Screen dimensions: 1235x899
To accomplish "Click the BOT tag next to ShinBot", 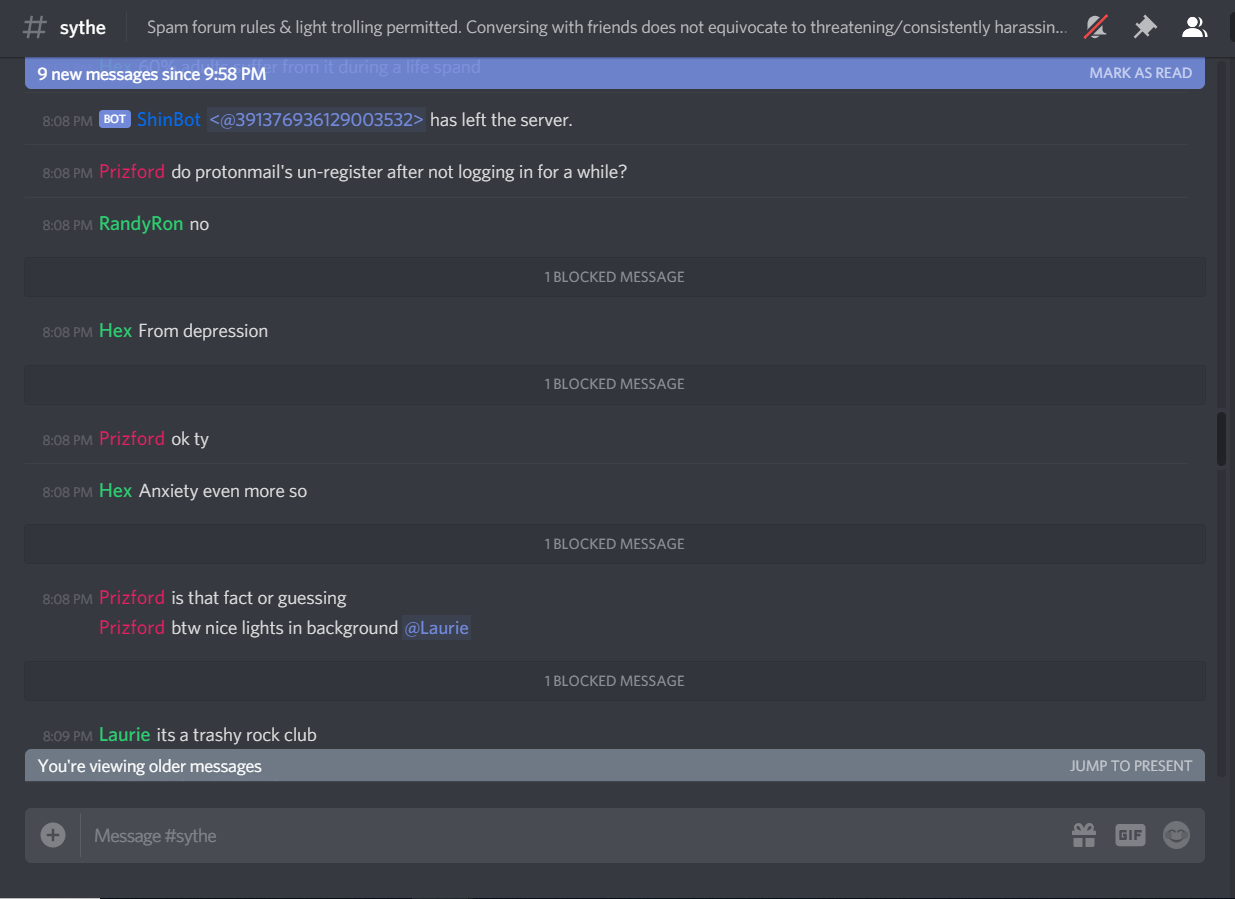I will click(115, 119).
